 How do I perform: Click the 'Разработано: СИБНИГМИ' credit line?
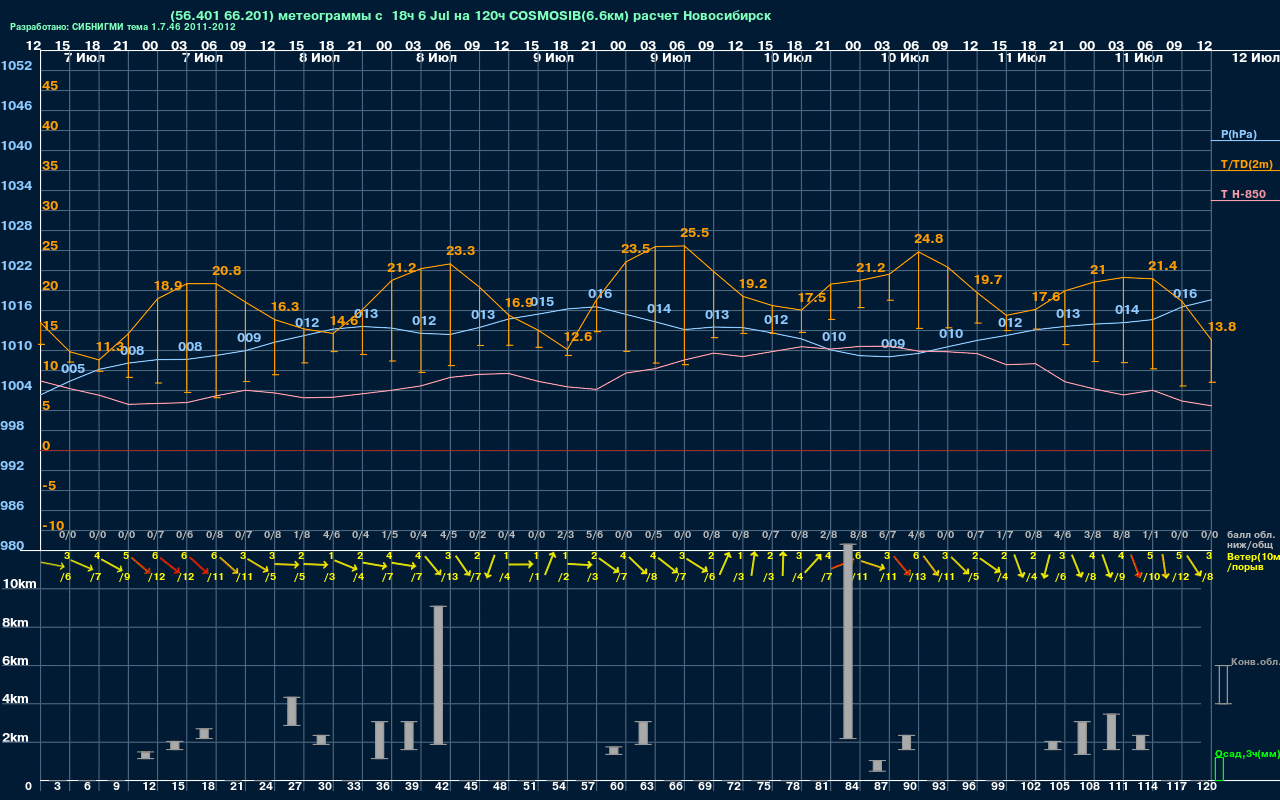pyautogui.click(x=123, y=27)
